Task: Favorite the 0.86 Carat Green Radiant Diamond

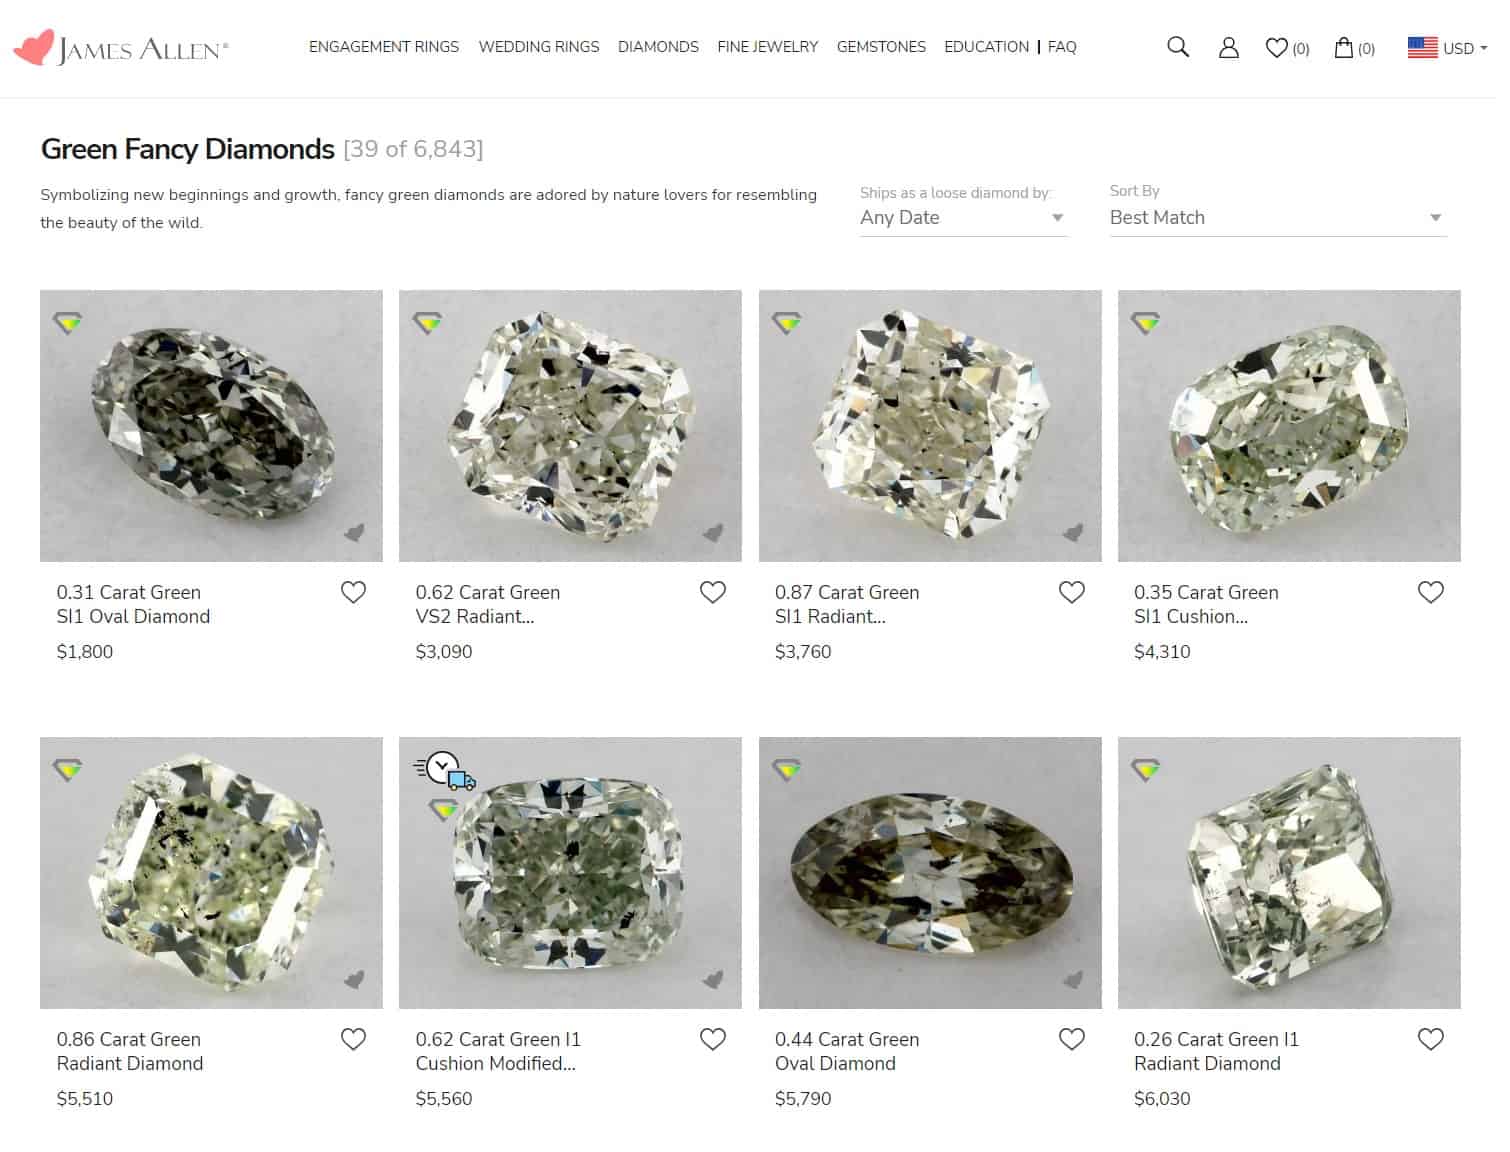Action: tap(353, 1039)
